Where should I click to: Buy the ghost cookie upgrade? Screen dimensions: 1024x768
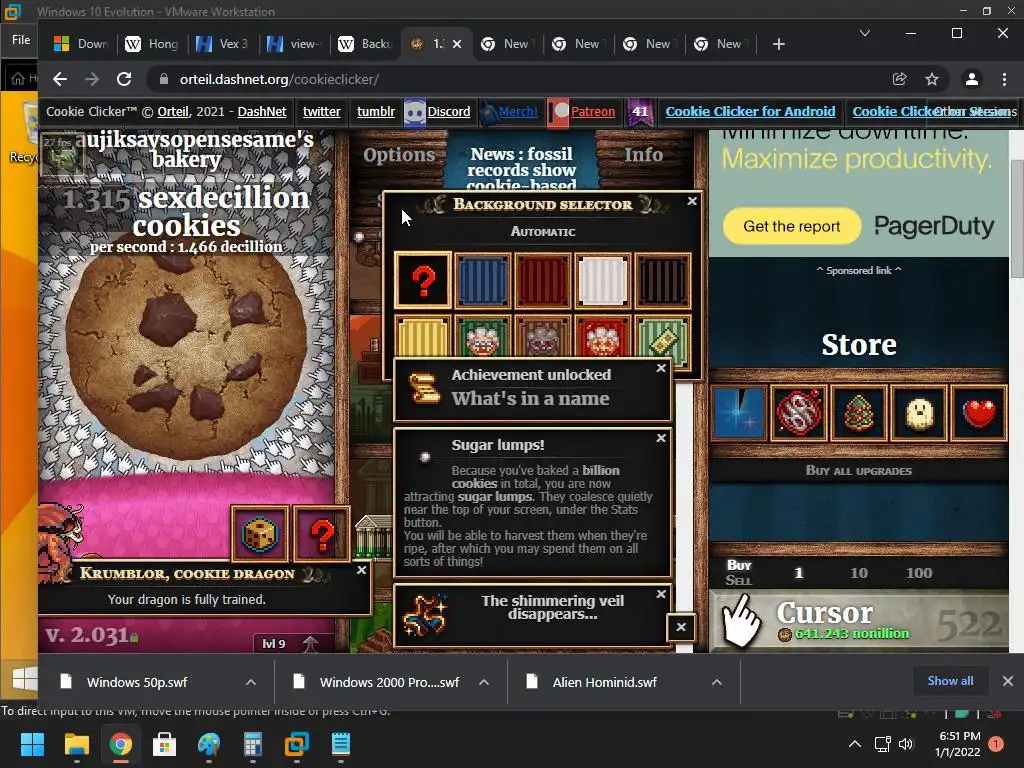coord(919,413)
